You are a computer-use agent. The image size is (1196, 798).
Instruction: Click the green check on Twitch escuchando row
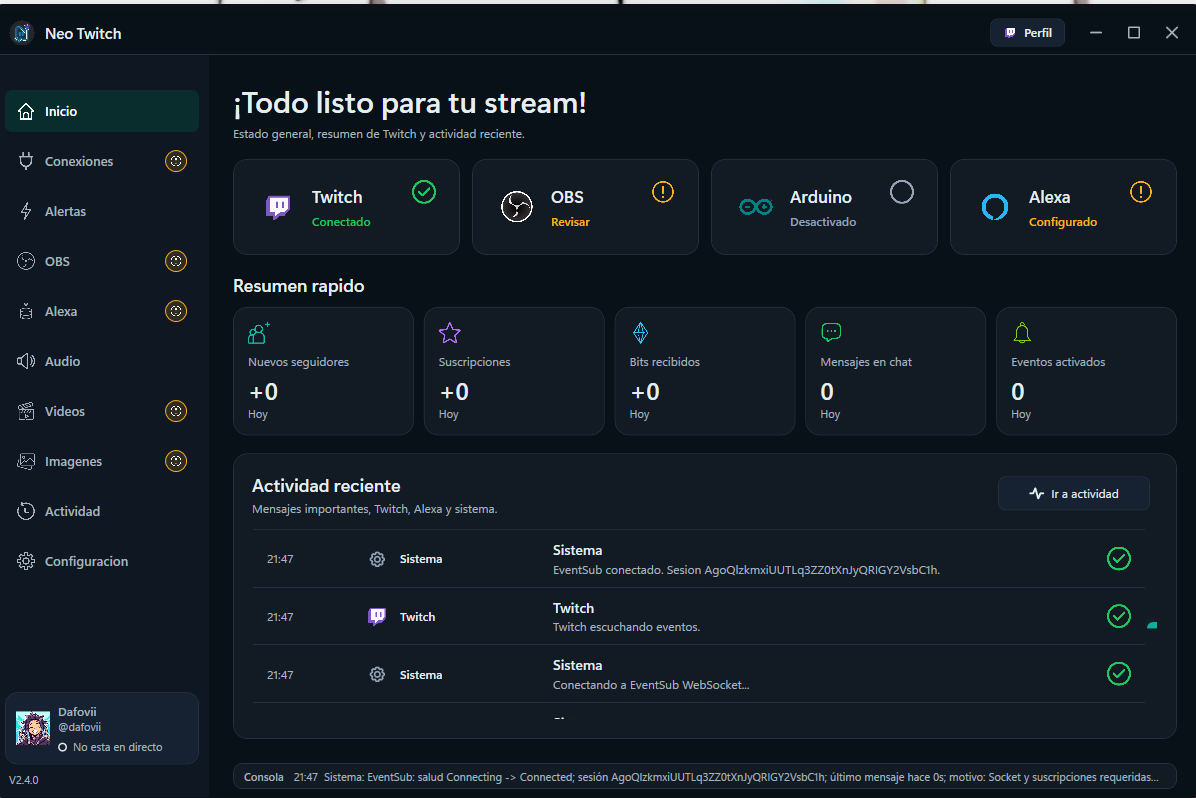pyautogui.click(x=1119, y=616)
